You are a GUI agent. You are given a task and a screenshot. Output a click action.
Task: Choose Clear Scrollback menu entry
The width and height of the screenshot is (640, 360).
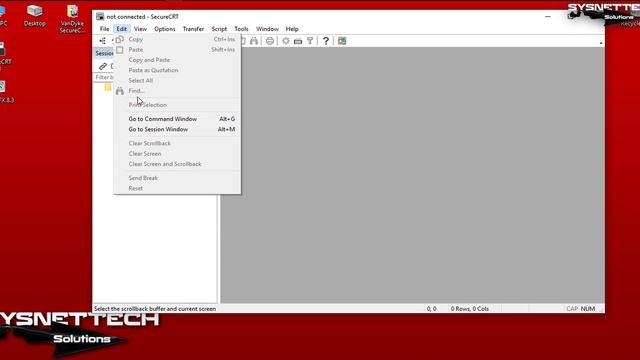[x=177, y=143]
